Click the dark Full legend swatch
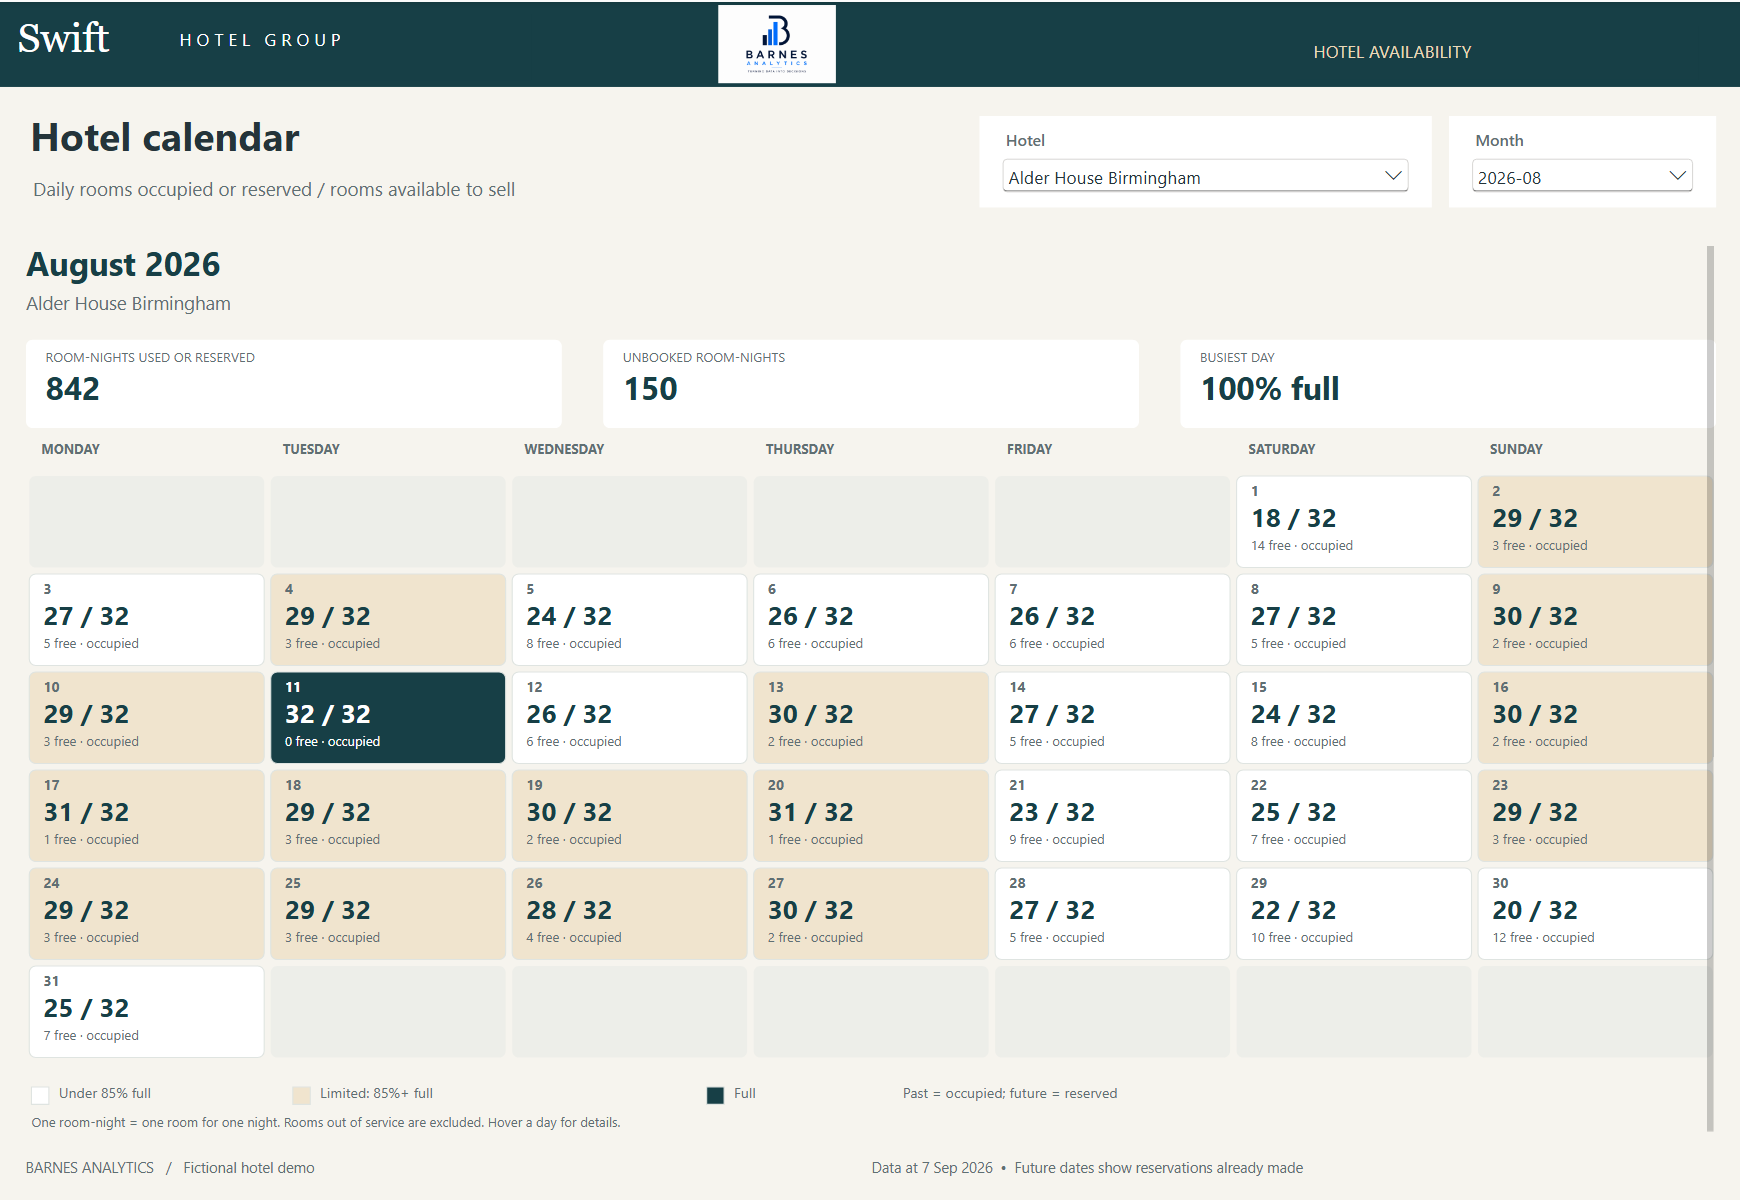This screenshot has height=1200, width=1740. click(x=715, y=1095)
